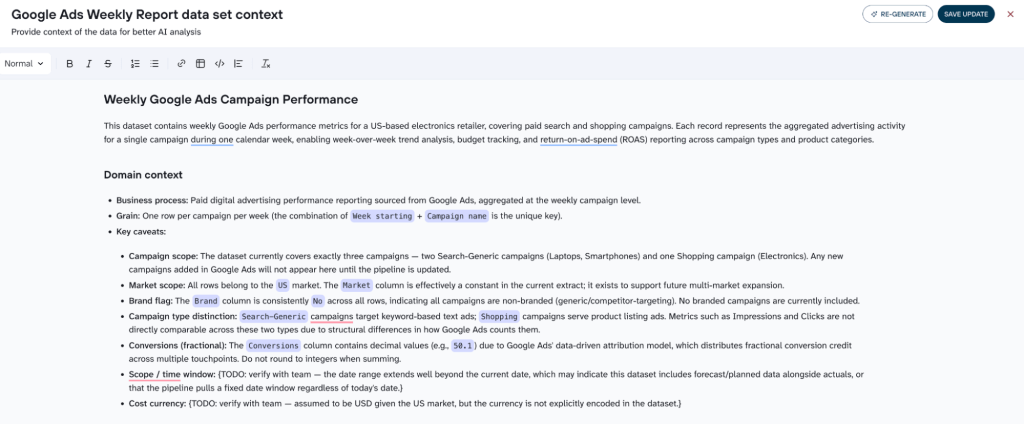Click the SAVE UPDATE button
This screenshot has width=1024, height=424.
(966, 14)
